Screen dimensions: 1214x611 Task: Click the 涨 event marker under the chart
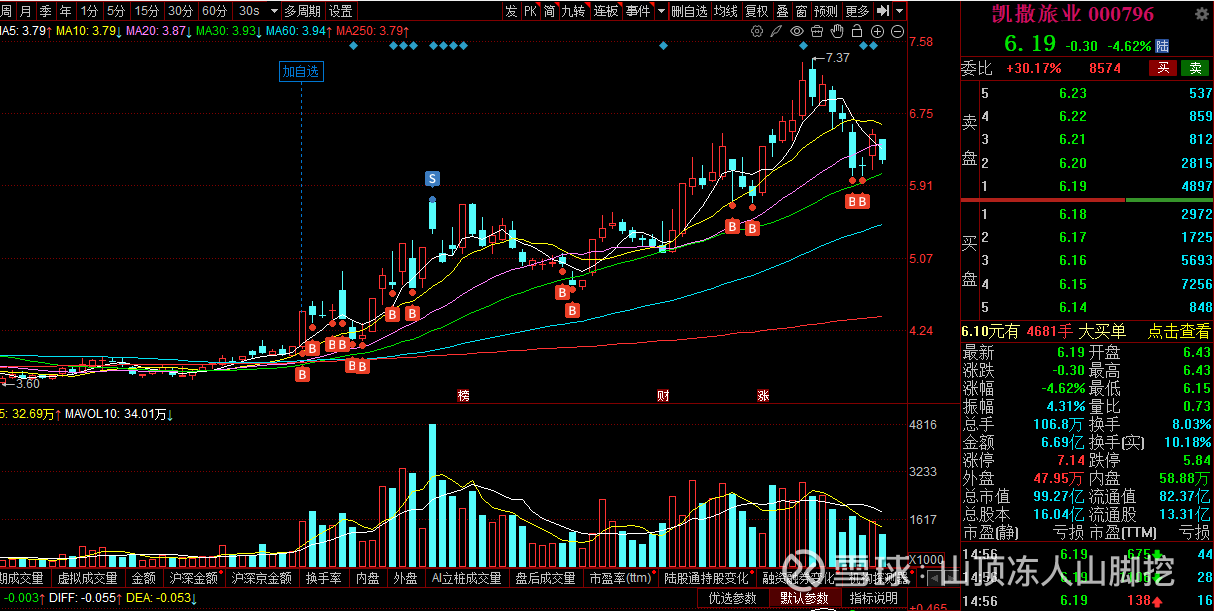point(762,395)
